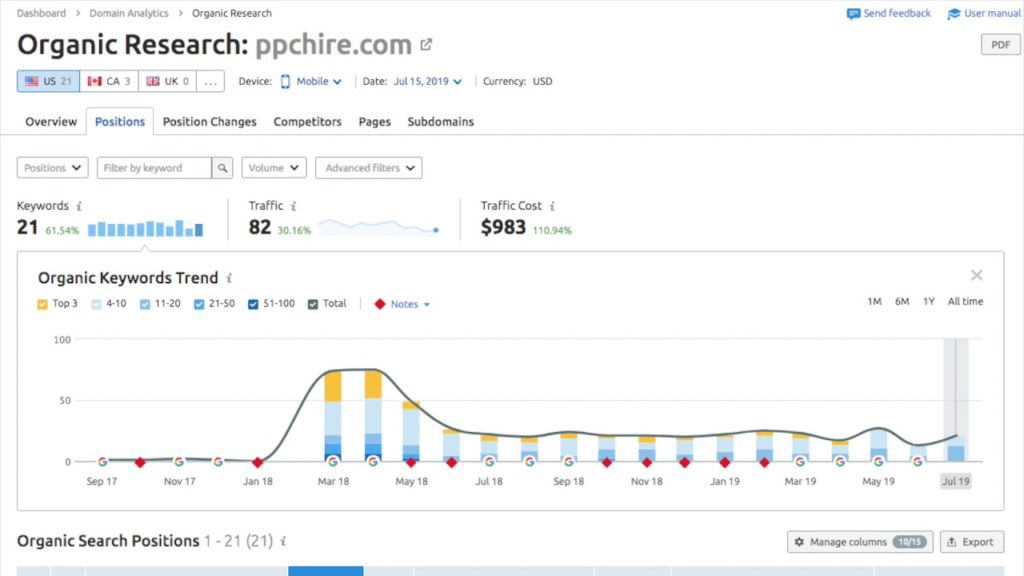Toggle the 21-50 checkbox

click(x=199, y=304)
